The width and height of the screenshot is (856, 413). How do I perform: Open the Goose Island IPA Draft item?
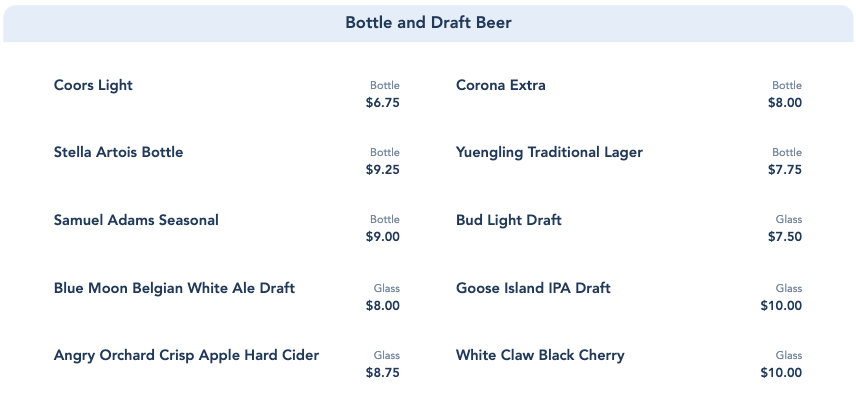click(x=533, y=289)
